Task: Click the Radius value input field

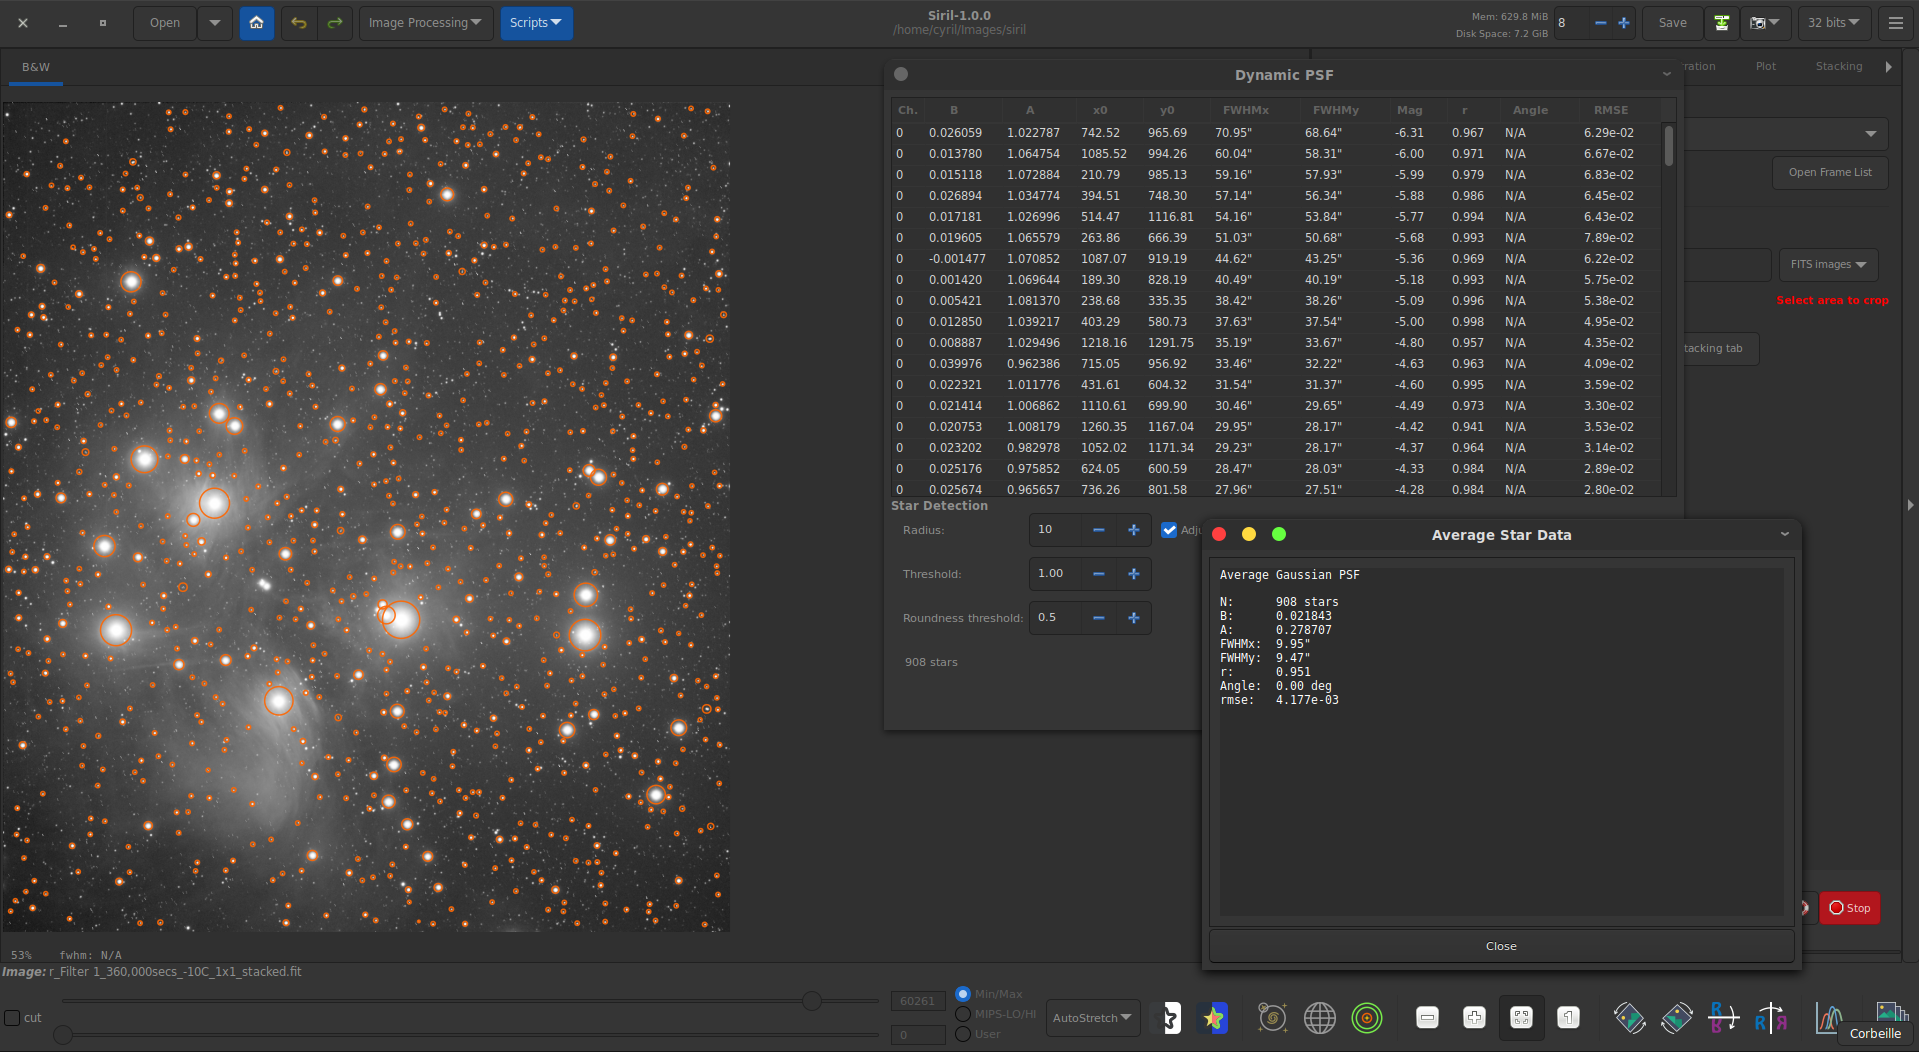Action: [1055, 530]
